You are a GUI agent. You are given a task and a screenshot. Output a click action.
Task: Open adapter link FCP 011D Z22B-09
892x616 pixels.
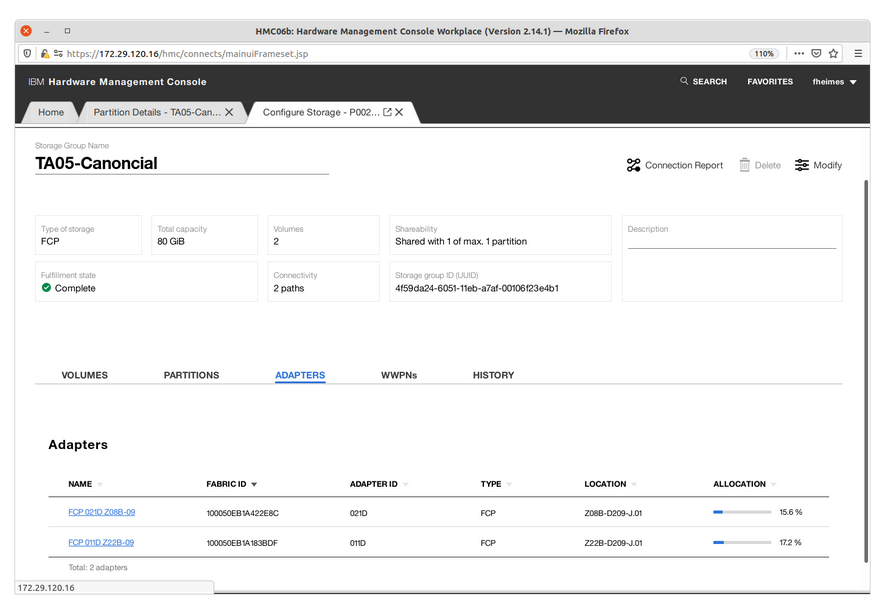coord(101,542)
